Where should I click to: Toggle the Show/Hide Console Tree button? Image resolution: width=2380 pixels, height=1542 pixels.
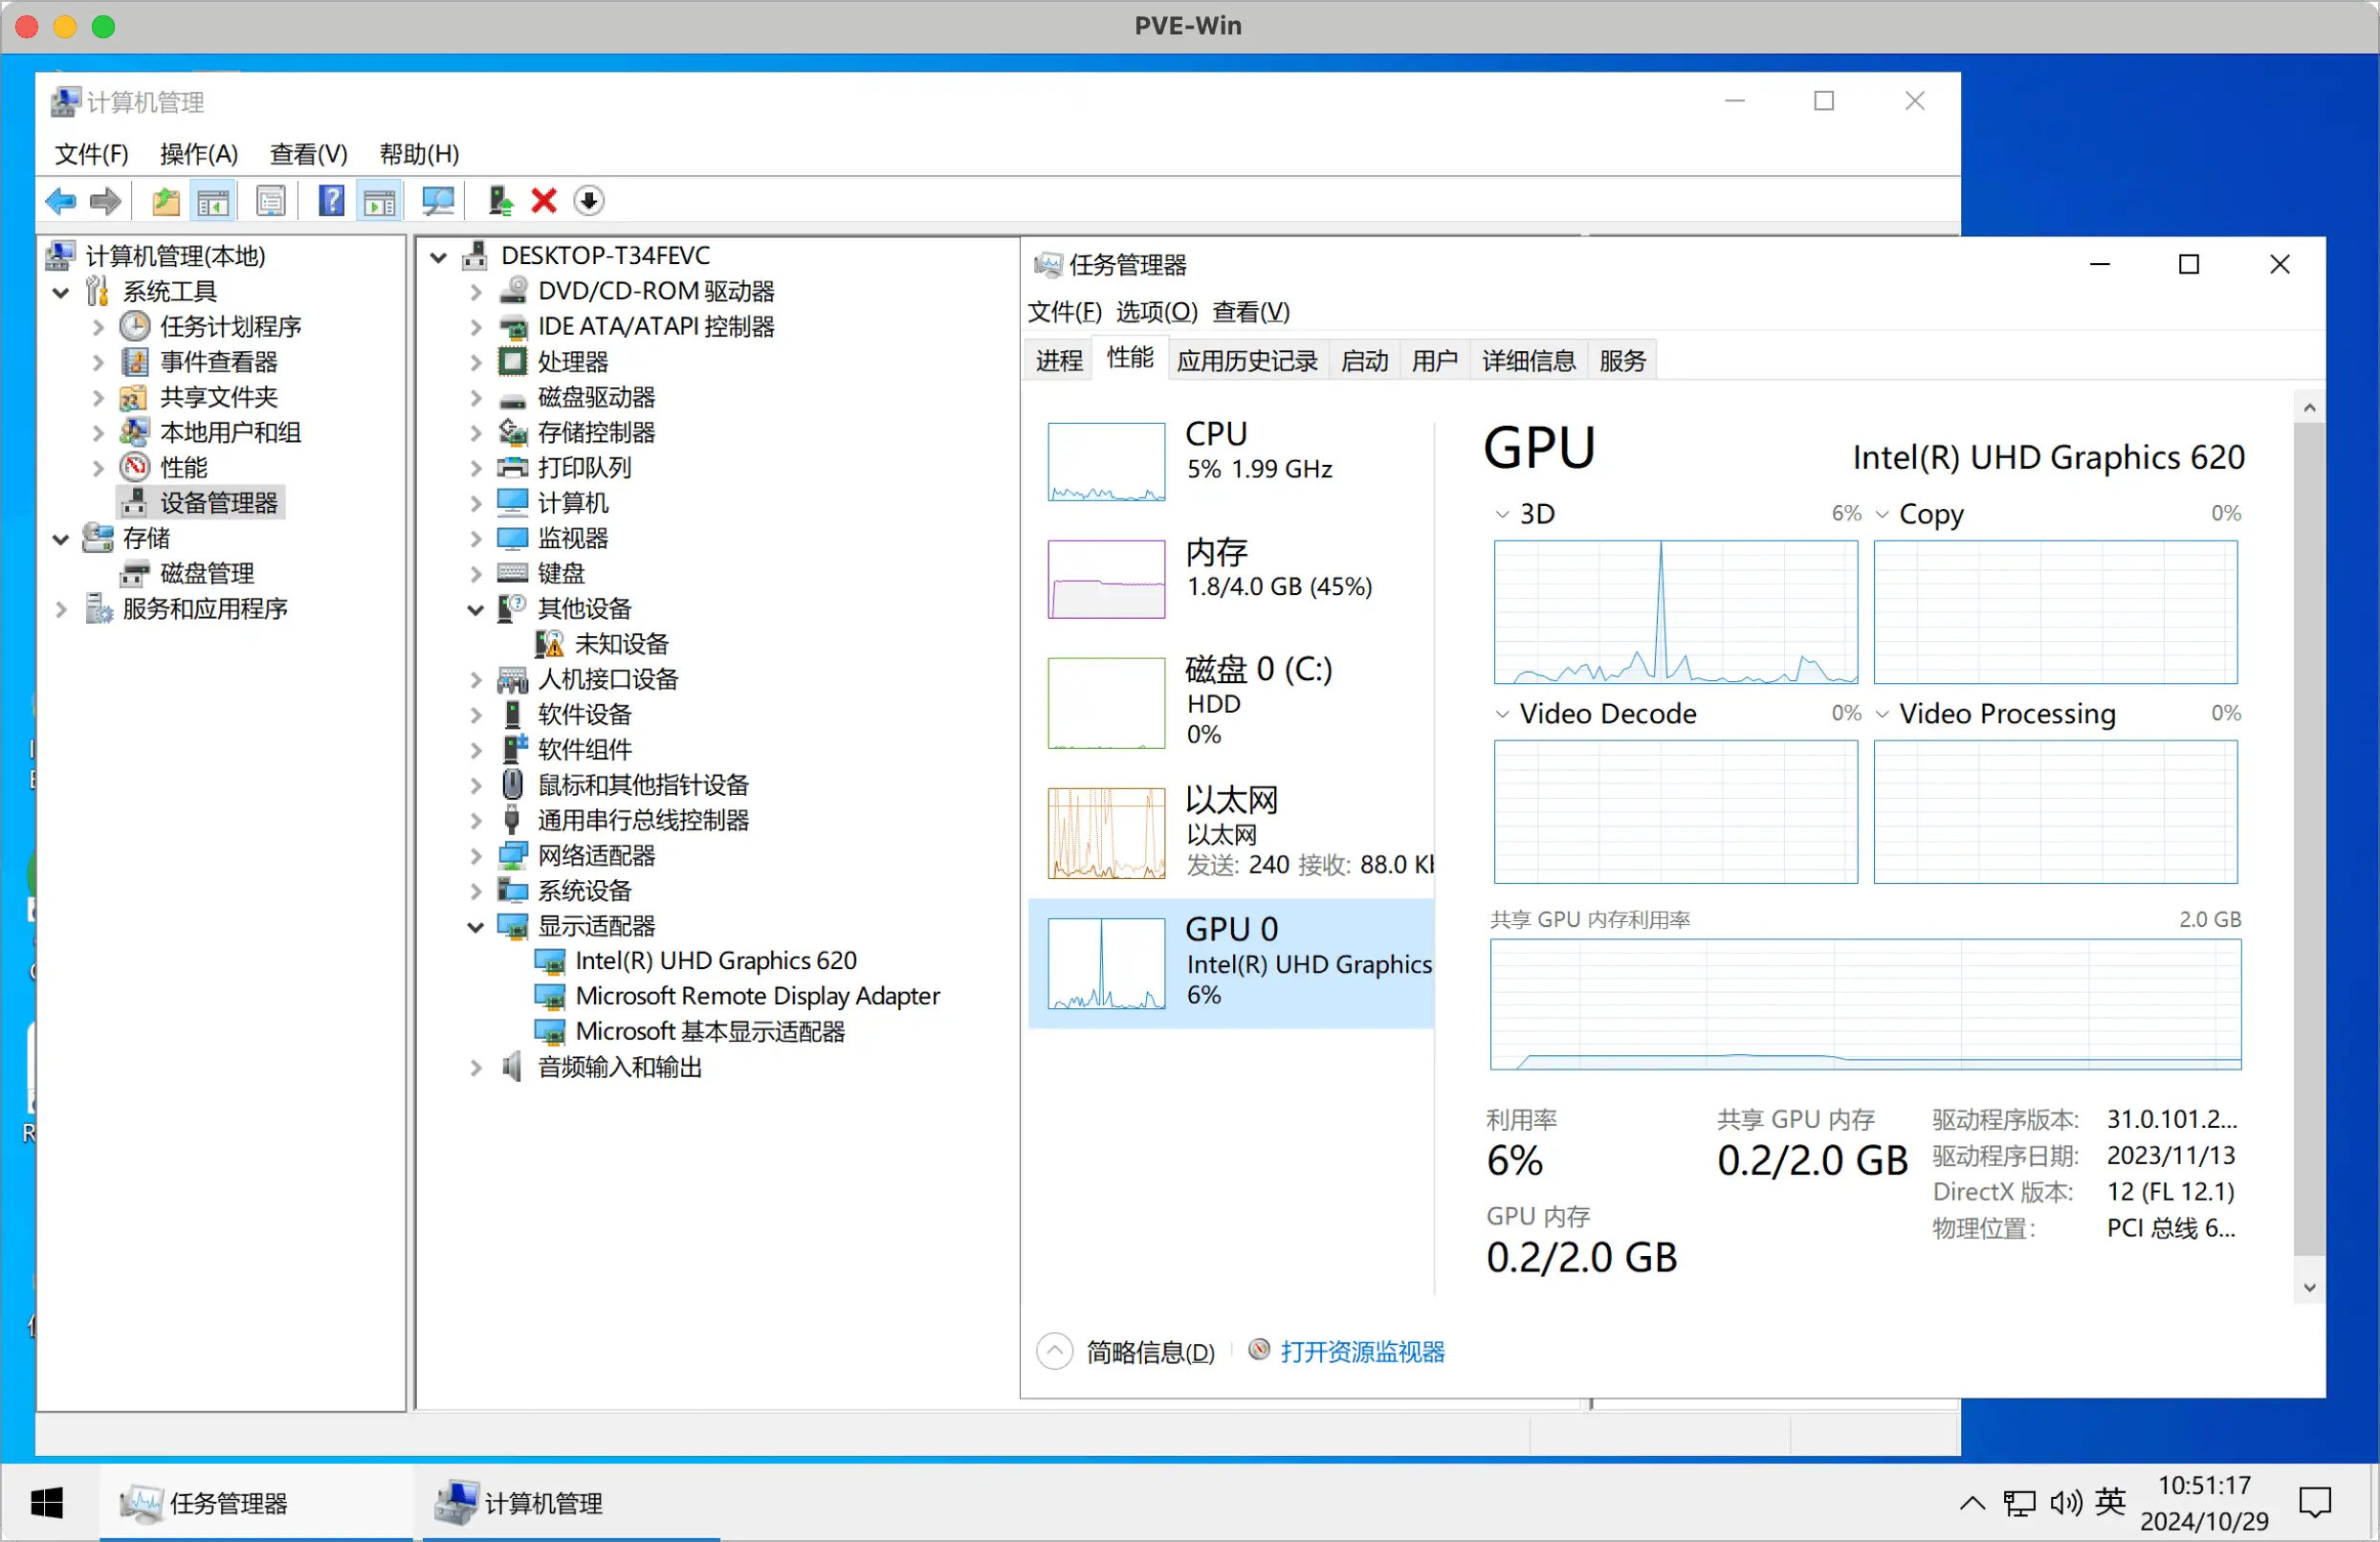(x=213, y=201)
